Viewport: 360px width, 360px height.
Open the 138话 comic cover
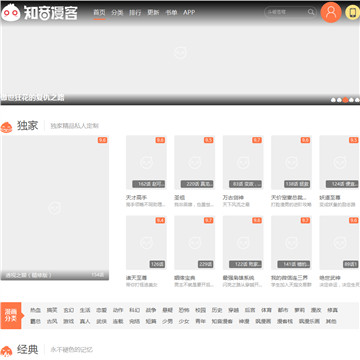[x=291, y=162]
